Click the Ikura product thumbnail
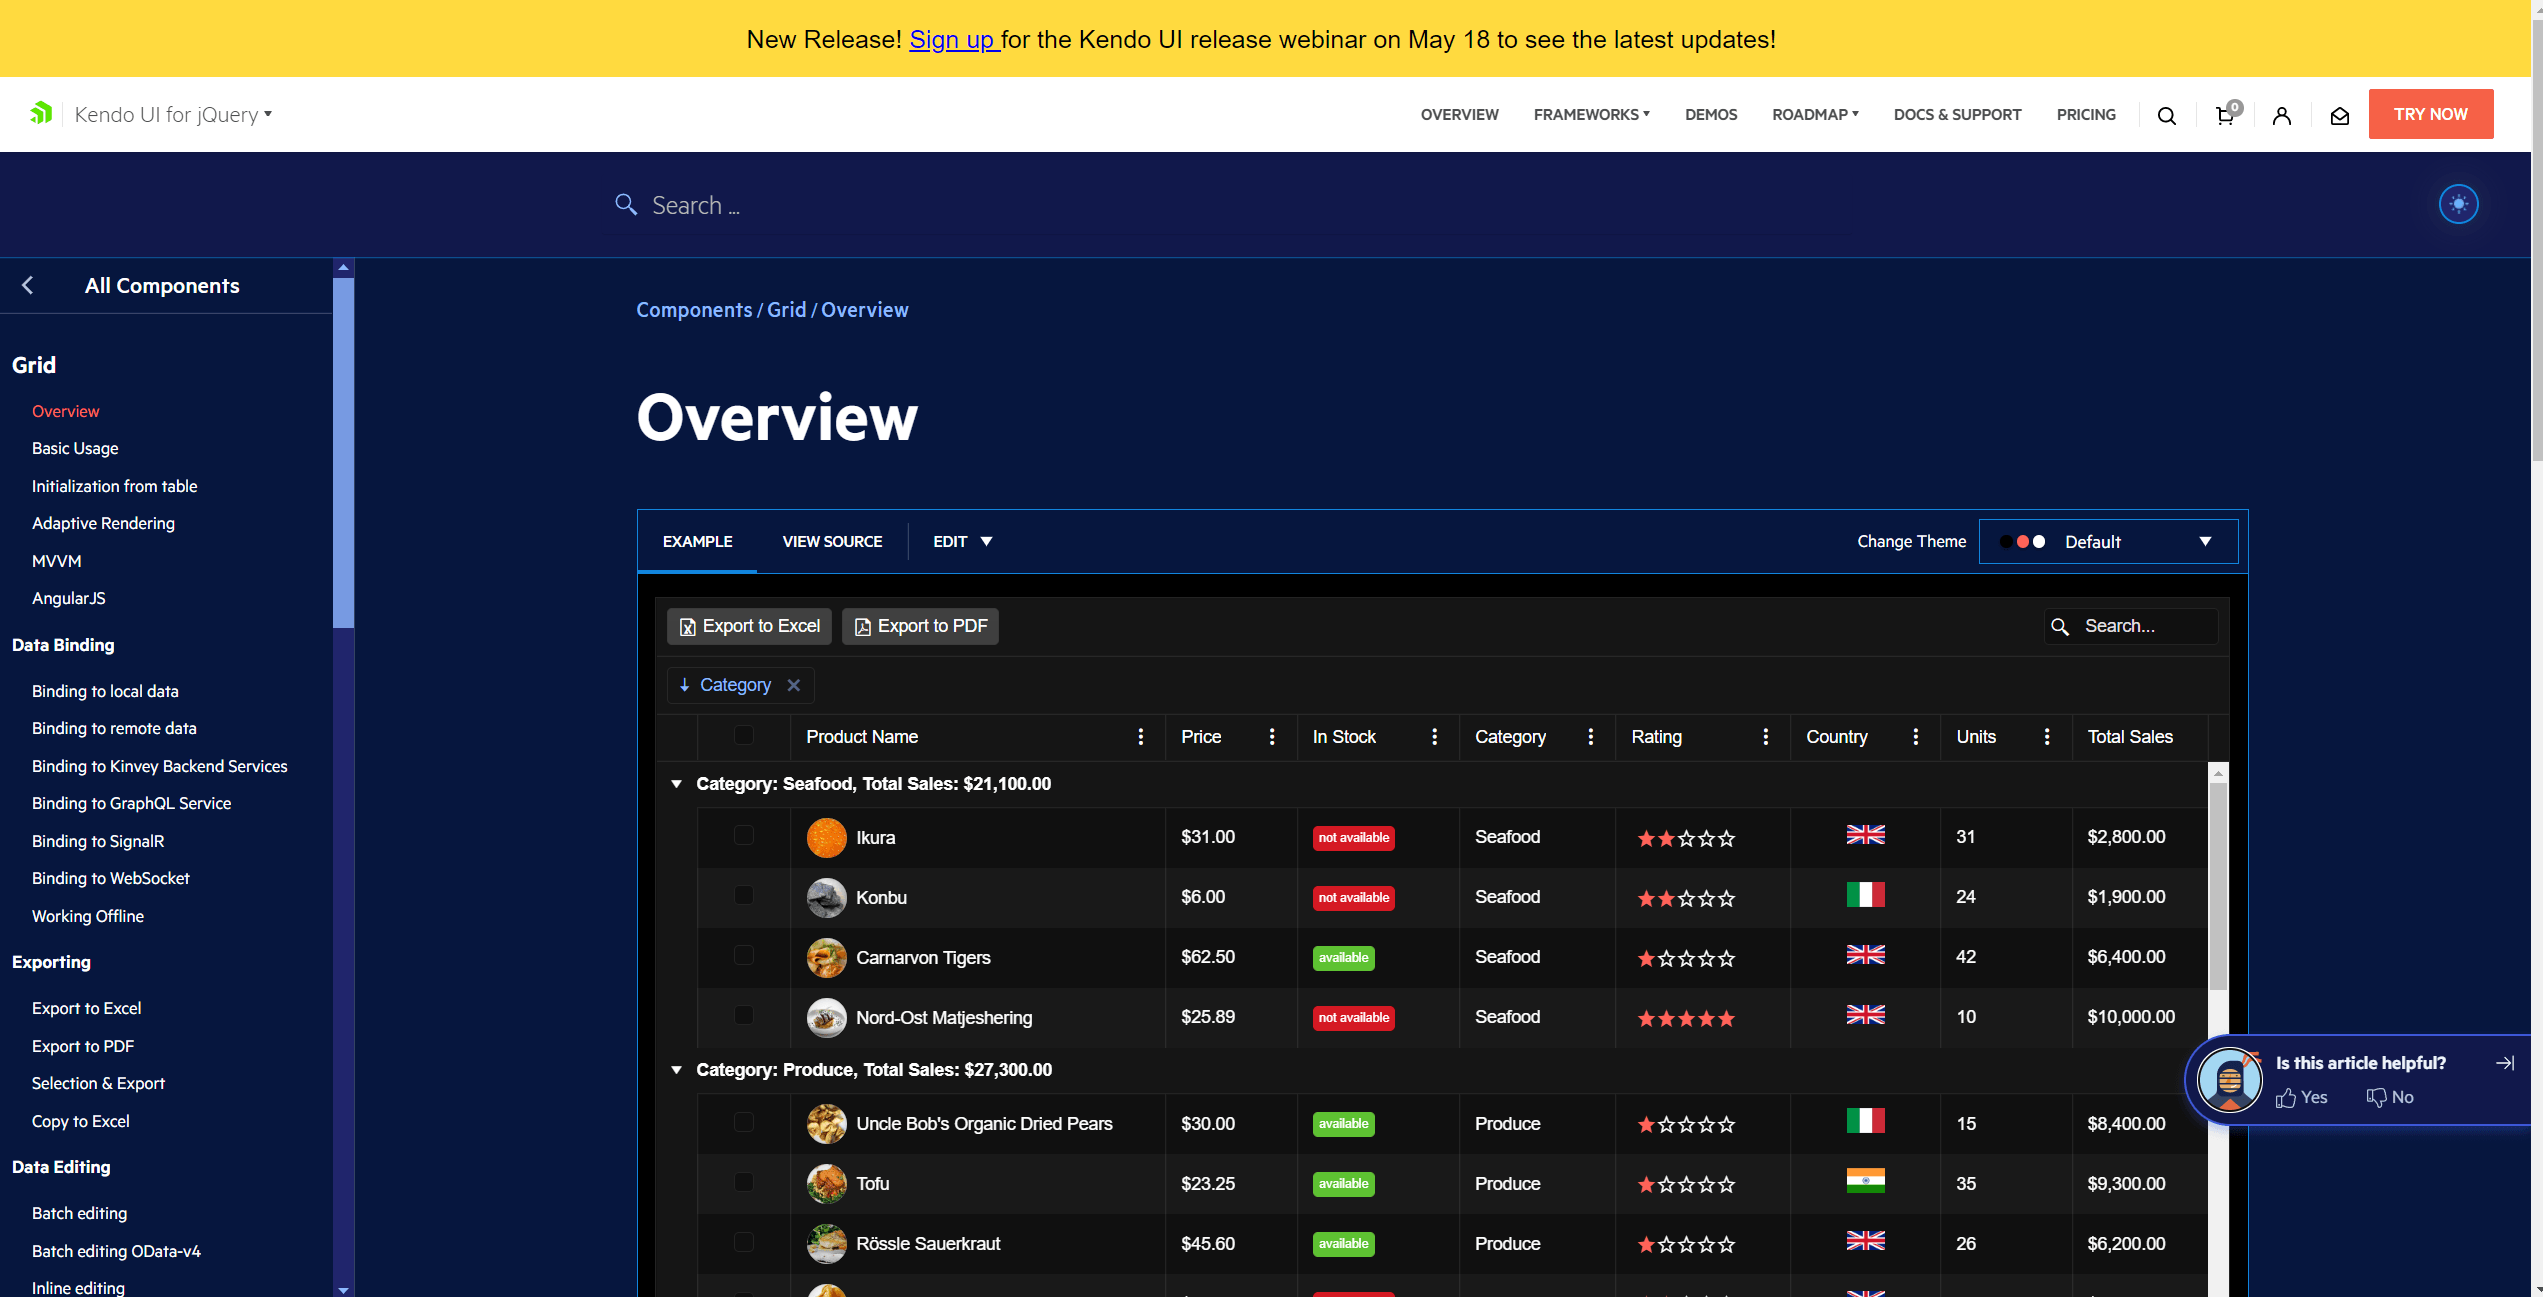 [x=827, y=838]
